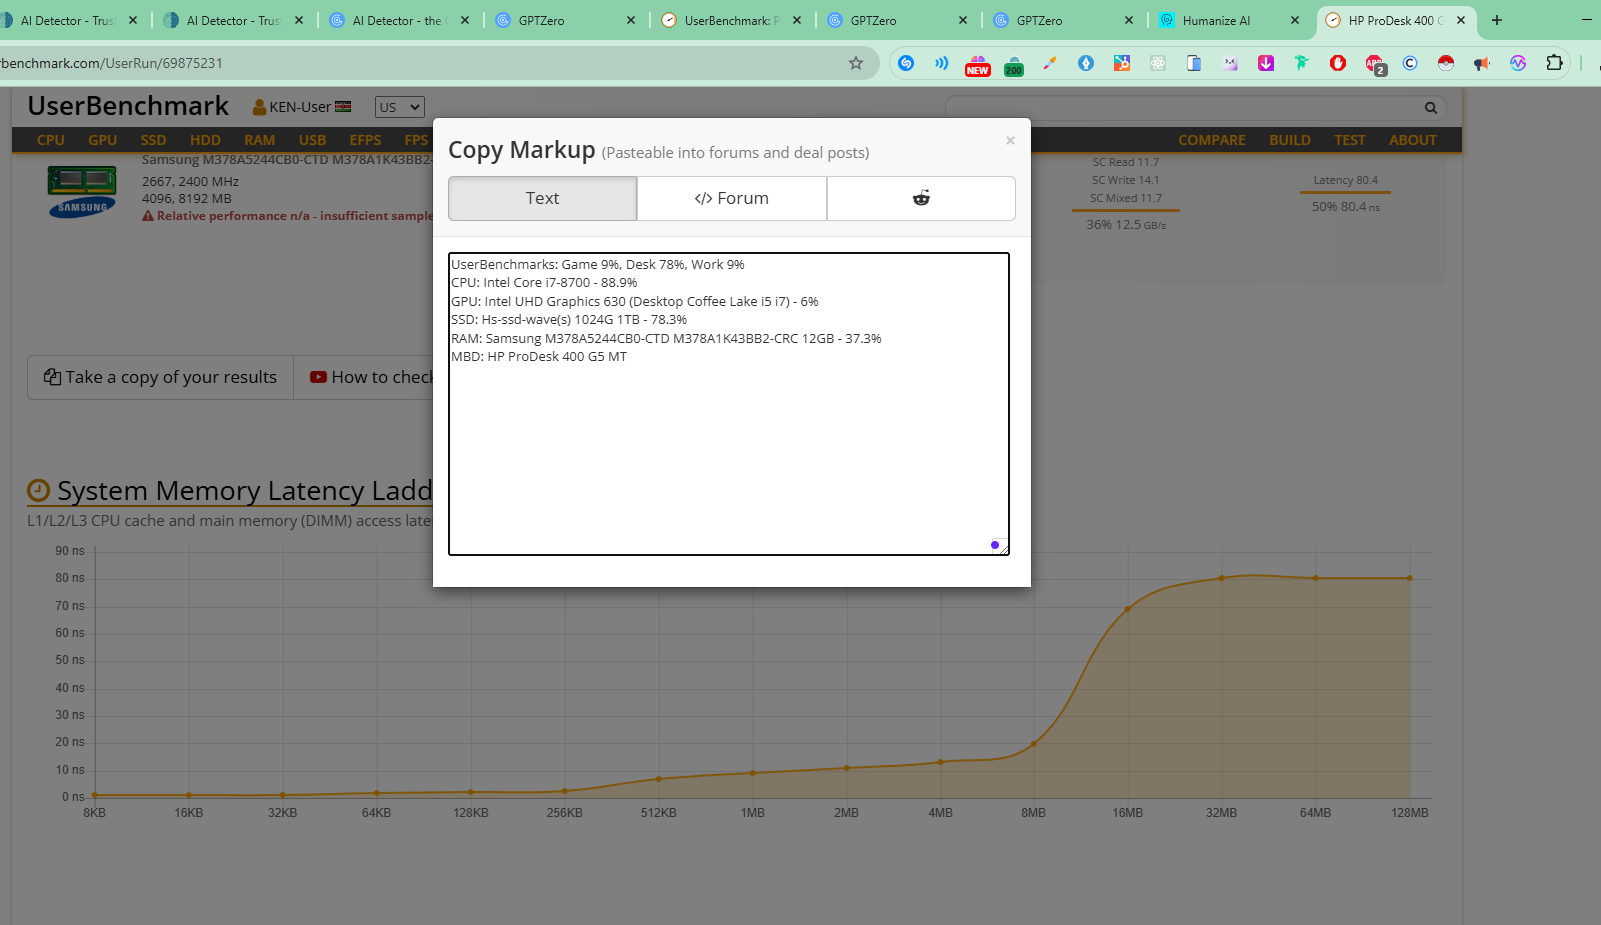Click the Pokeball extension icon

1445,63
